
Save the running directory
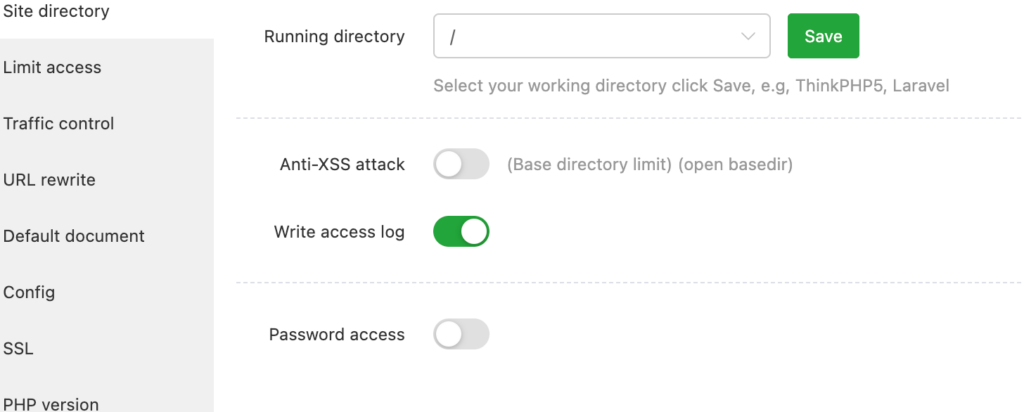click(823, 36)
